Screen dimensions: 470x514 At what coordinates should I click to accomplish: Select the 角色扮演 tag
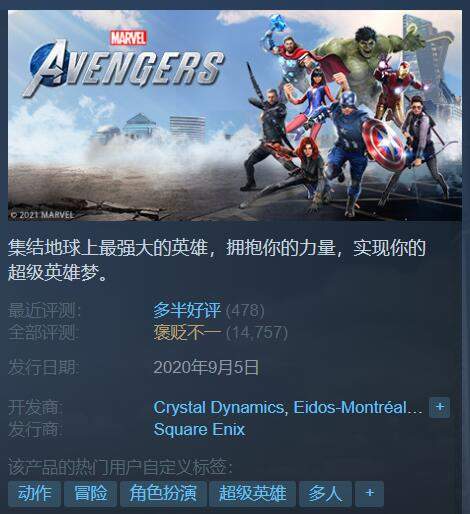coord(163,493)
